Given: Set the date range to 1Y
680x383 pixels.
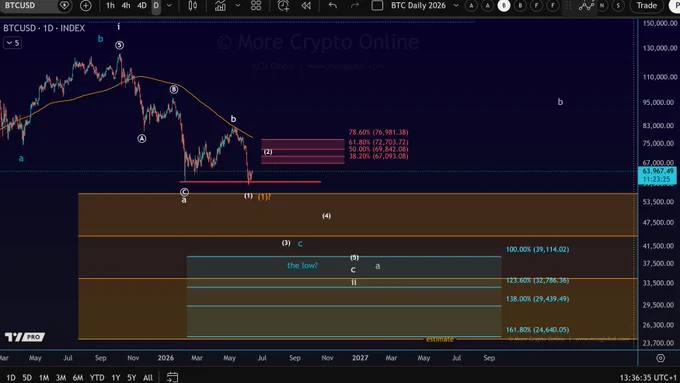Looking at the screenshot, I should (116, 377).
